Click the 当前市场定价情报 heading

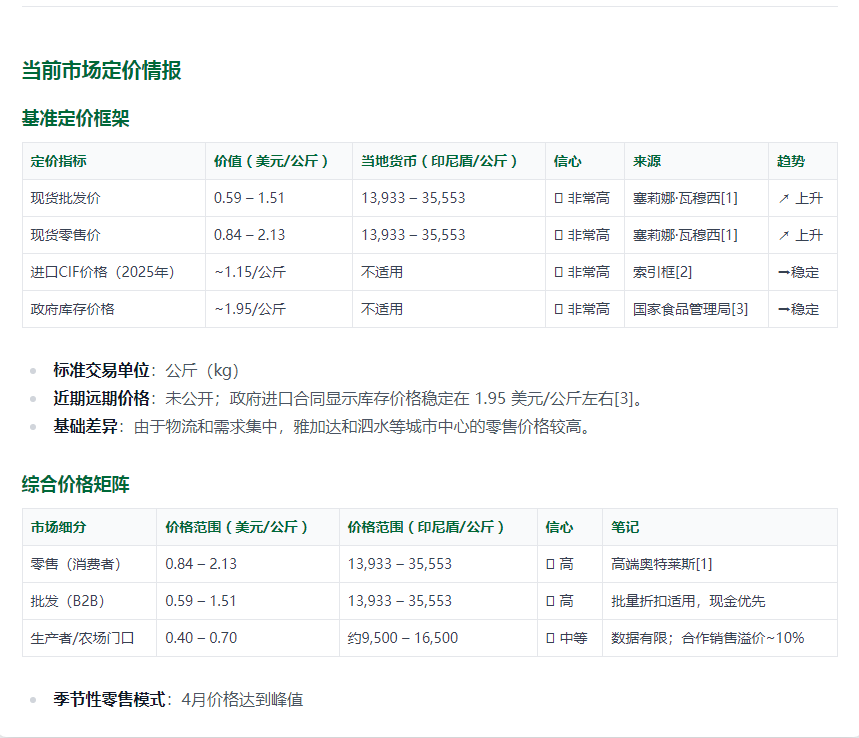coord(101,70)
